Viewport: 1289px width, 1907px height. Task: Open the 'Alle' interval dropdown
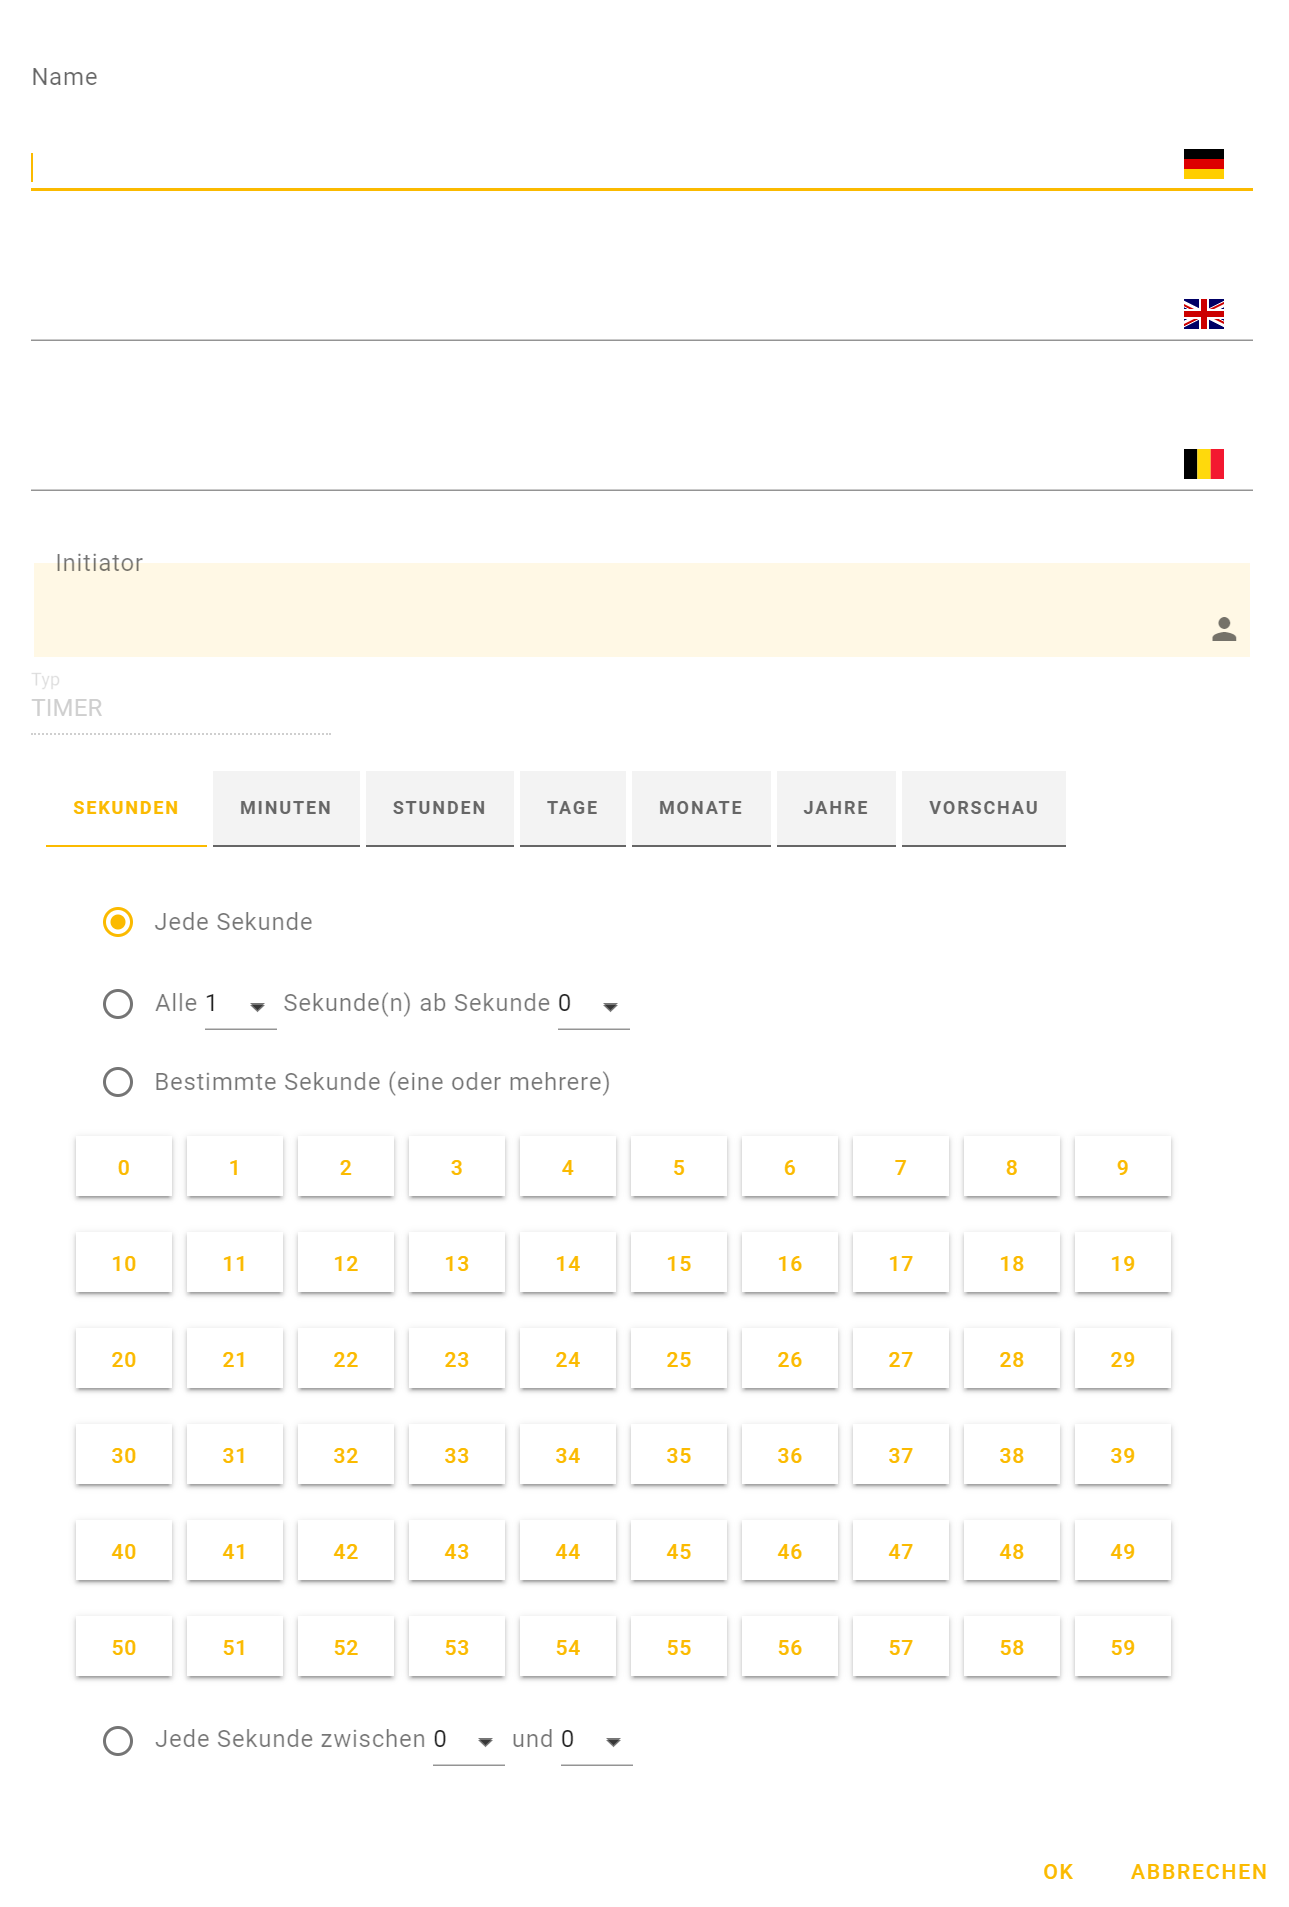(241, 1005)
